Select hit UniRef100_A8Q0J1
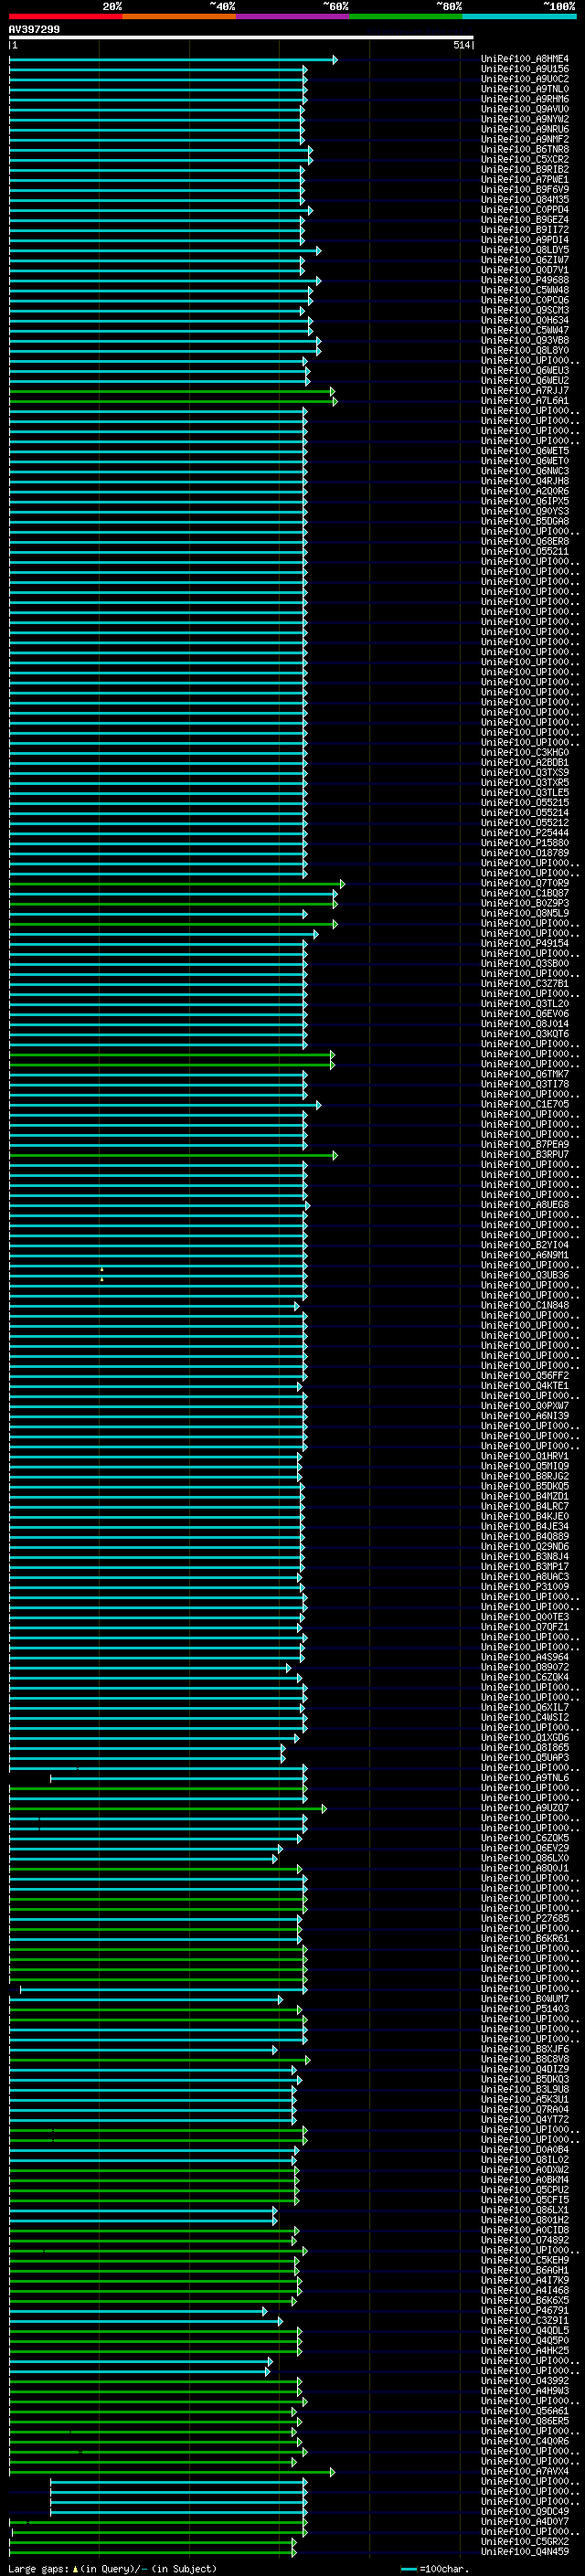The height and width of the screenshot is (2576, 585). [525, 1868]
